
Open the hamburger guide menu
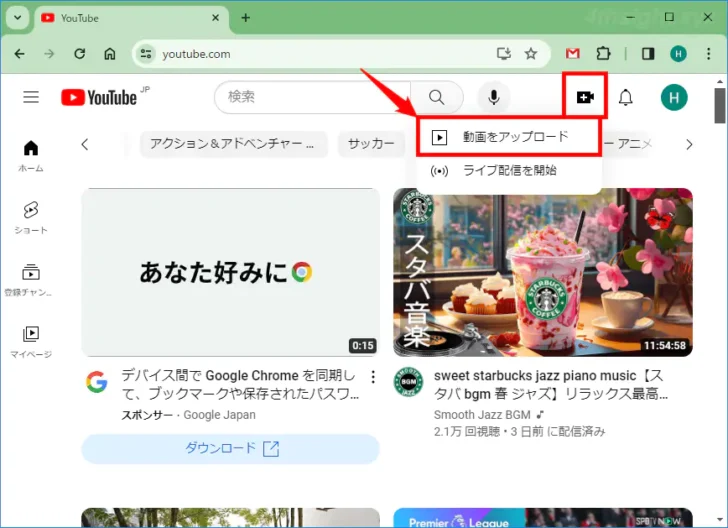[31, 97]
